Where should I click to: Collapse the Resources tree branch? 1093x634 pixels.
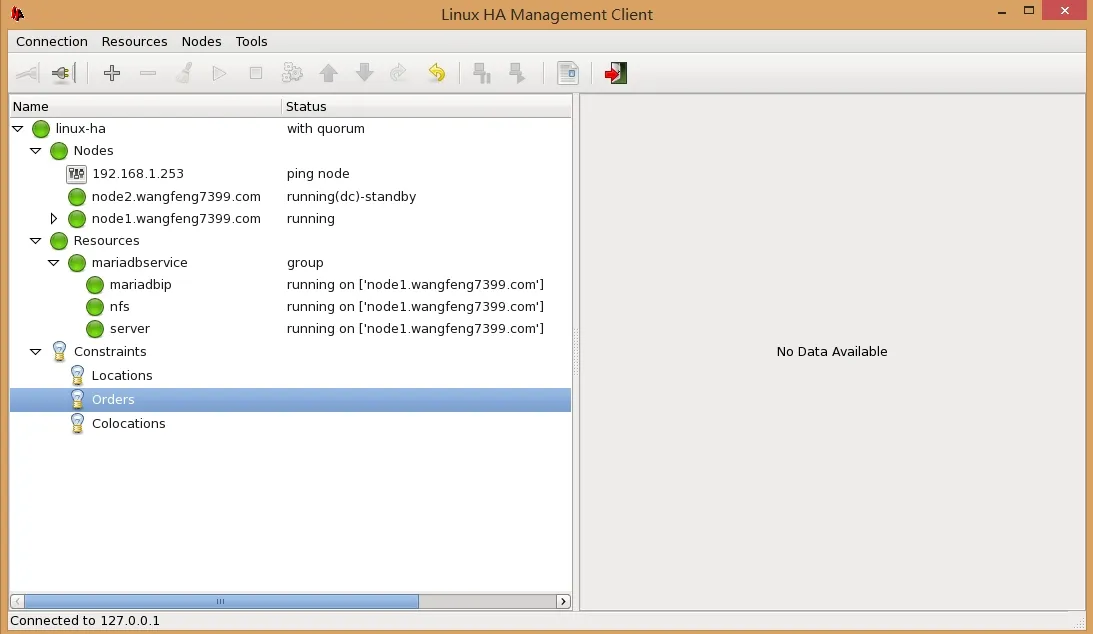click(x=36, y=240)
